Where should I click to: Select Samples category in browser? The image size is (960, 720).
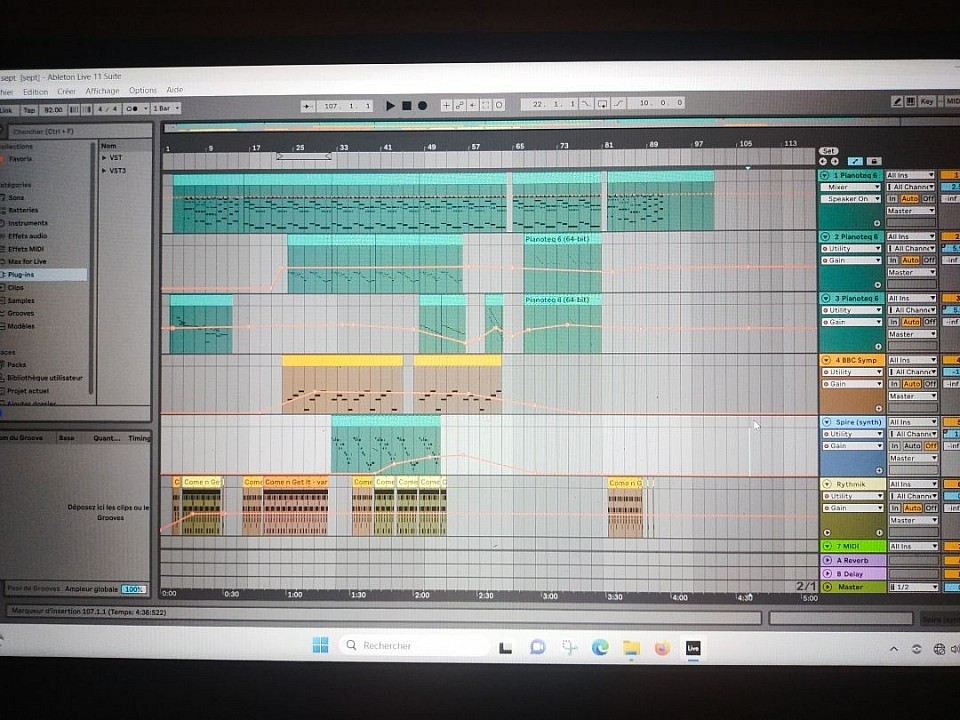pos(22,301)
